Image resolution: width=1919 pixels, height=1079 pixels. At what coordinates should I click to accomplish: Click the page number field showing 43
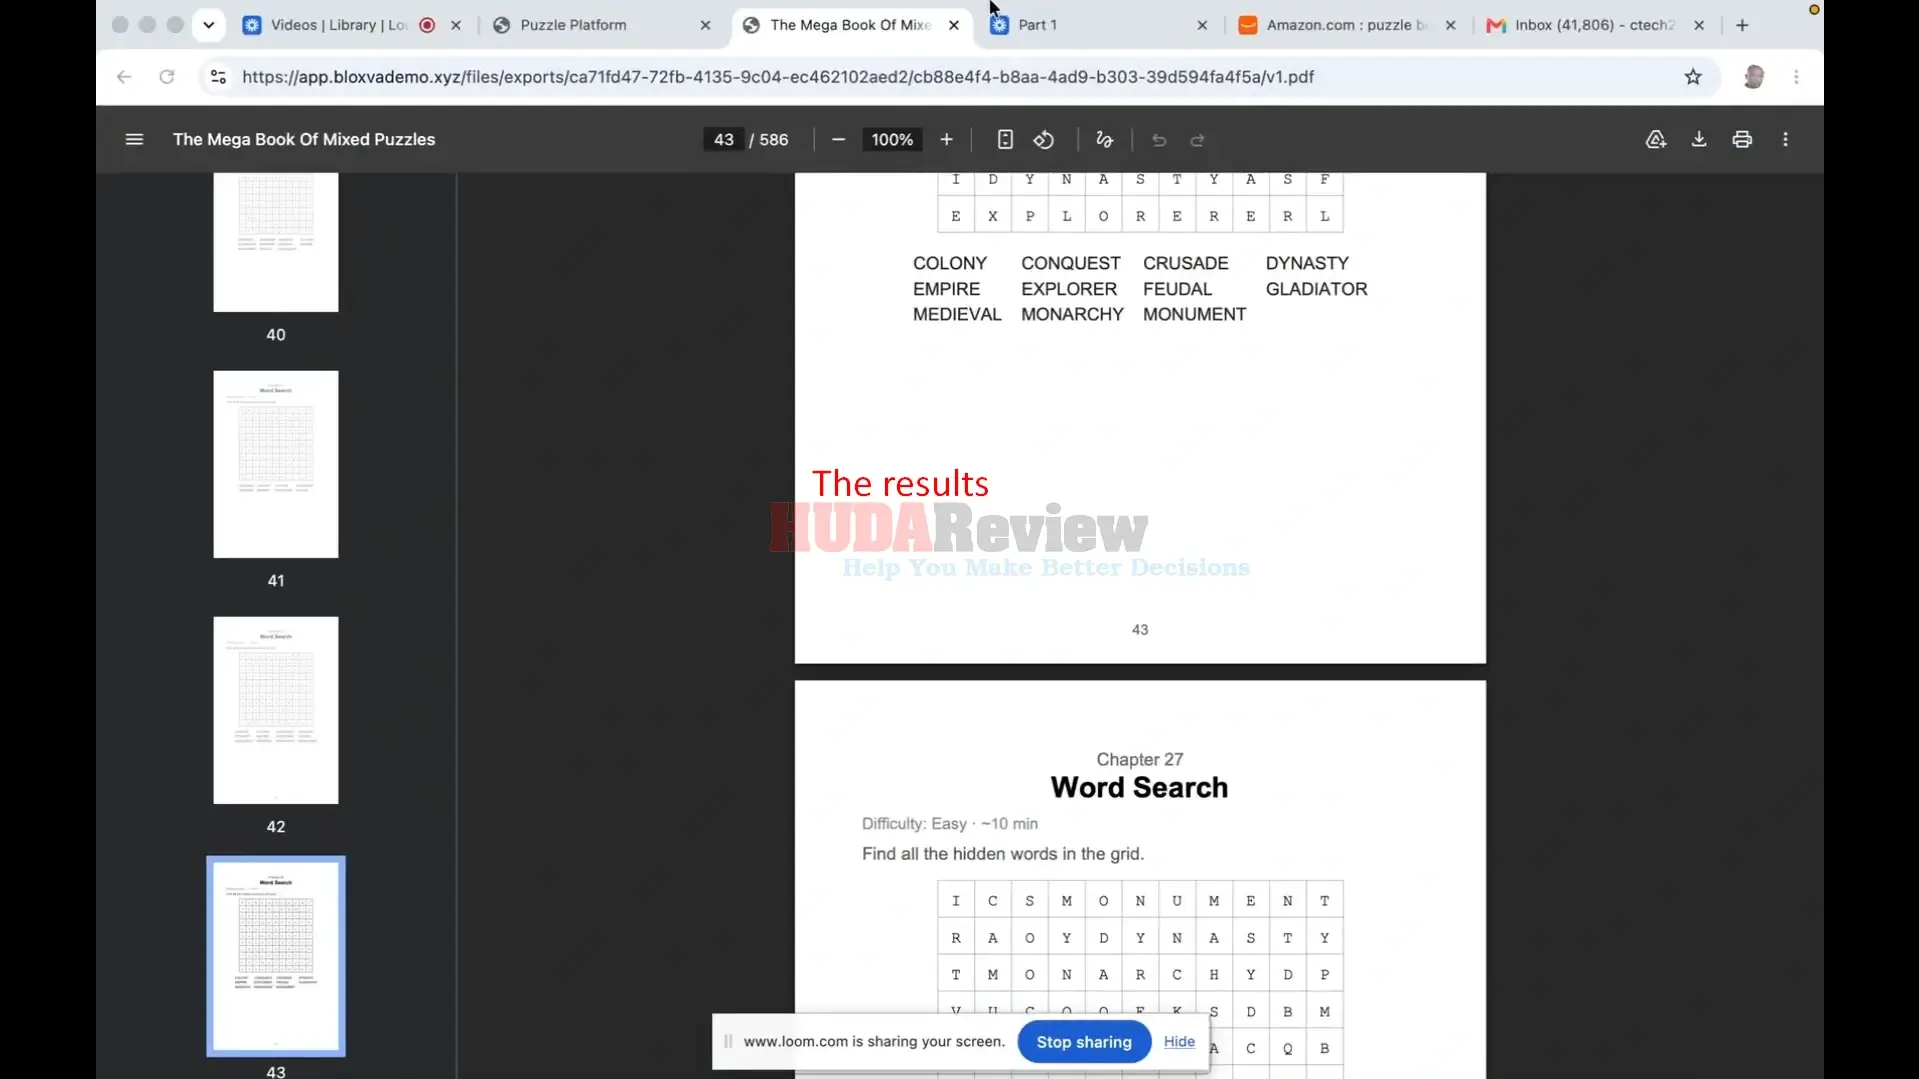click(723, 140)
